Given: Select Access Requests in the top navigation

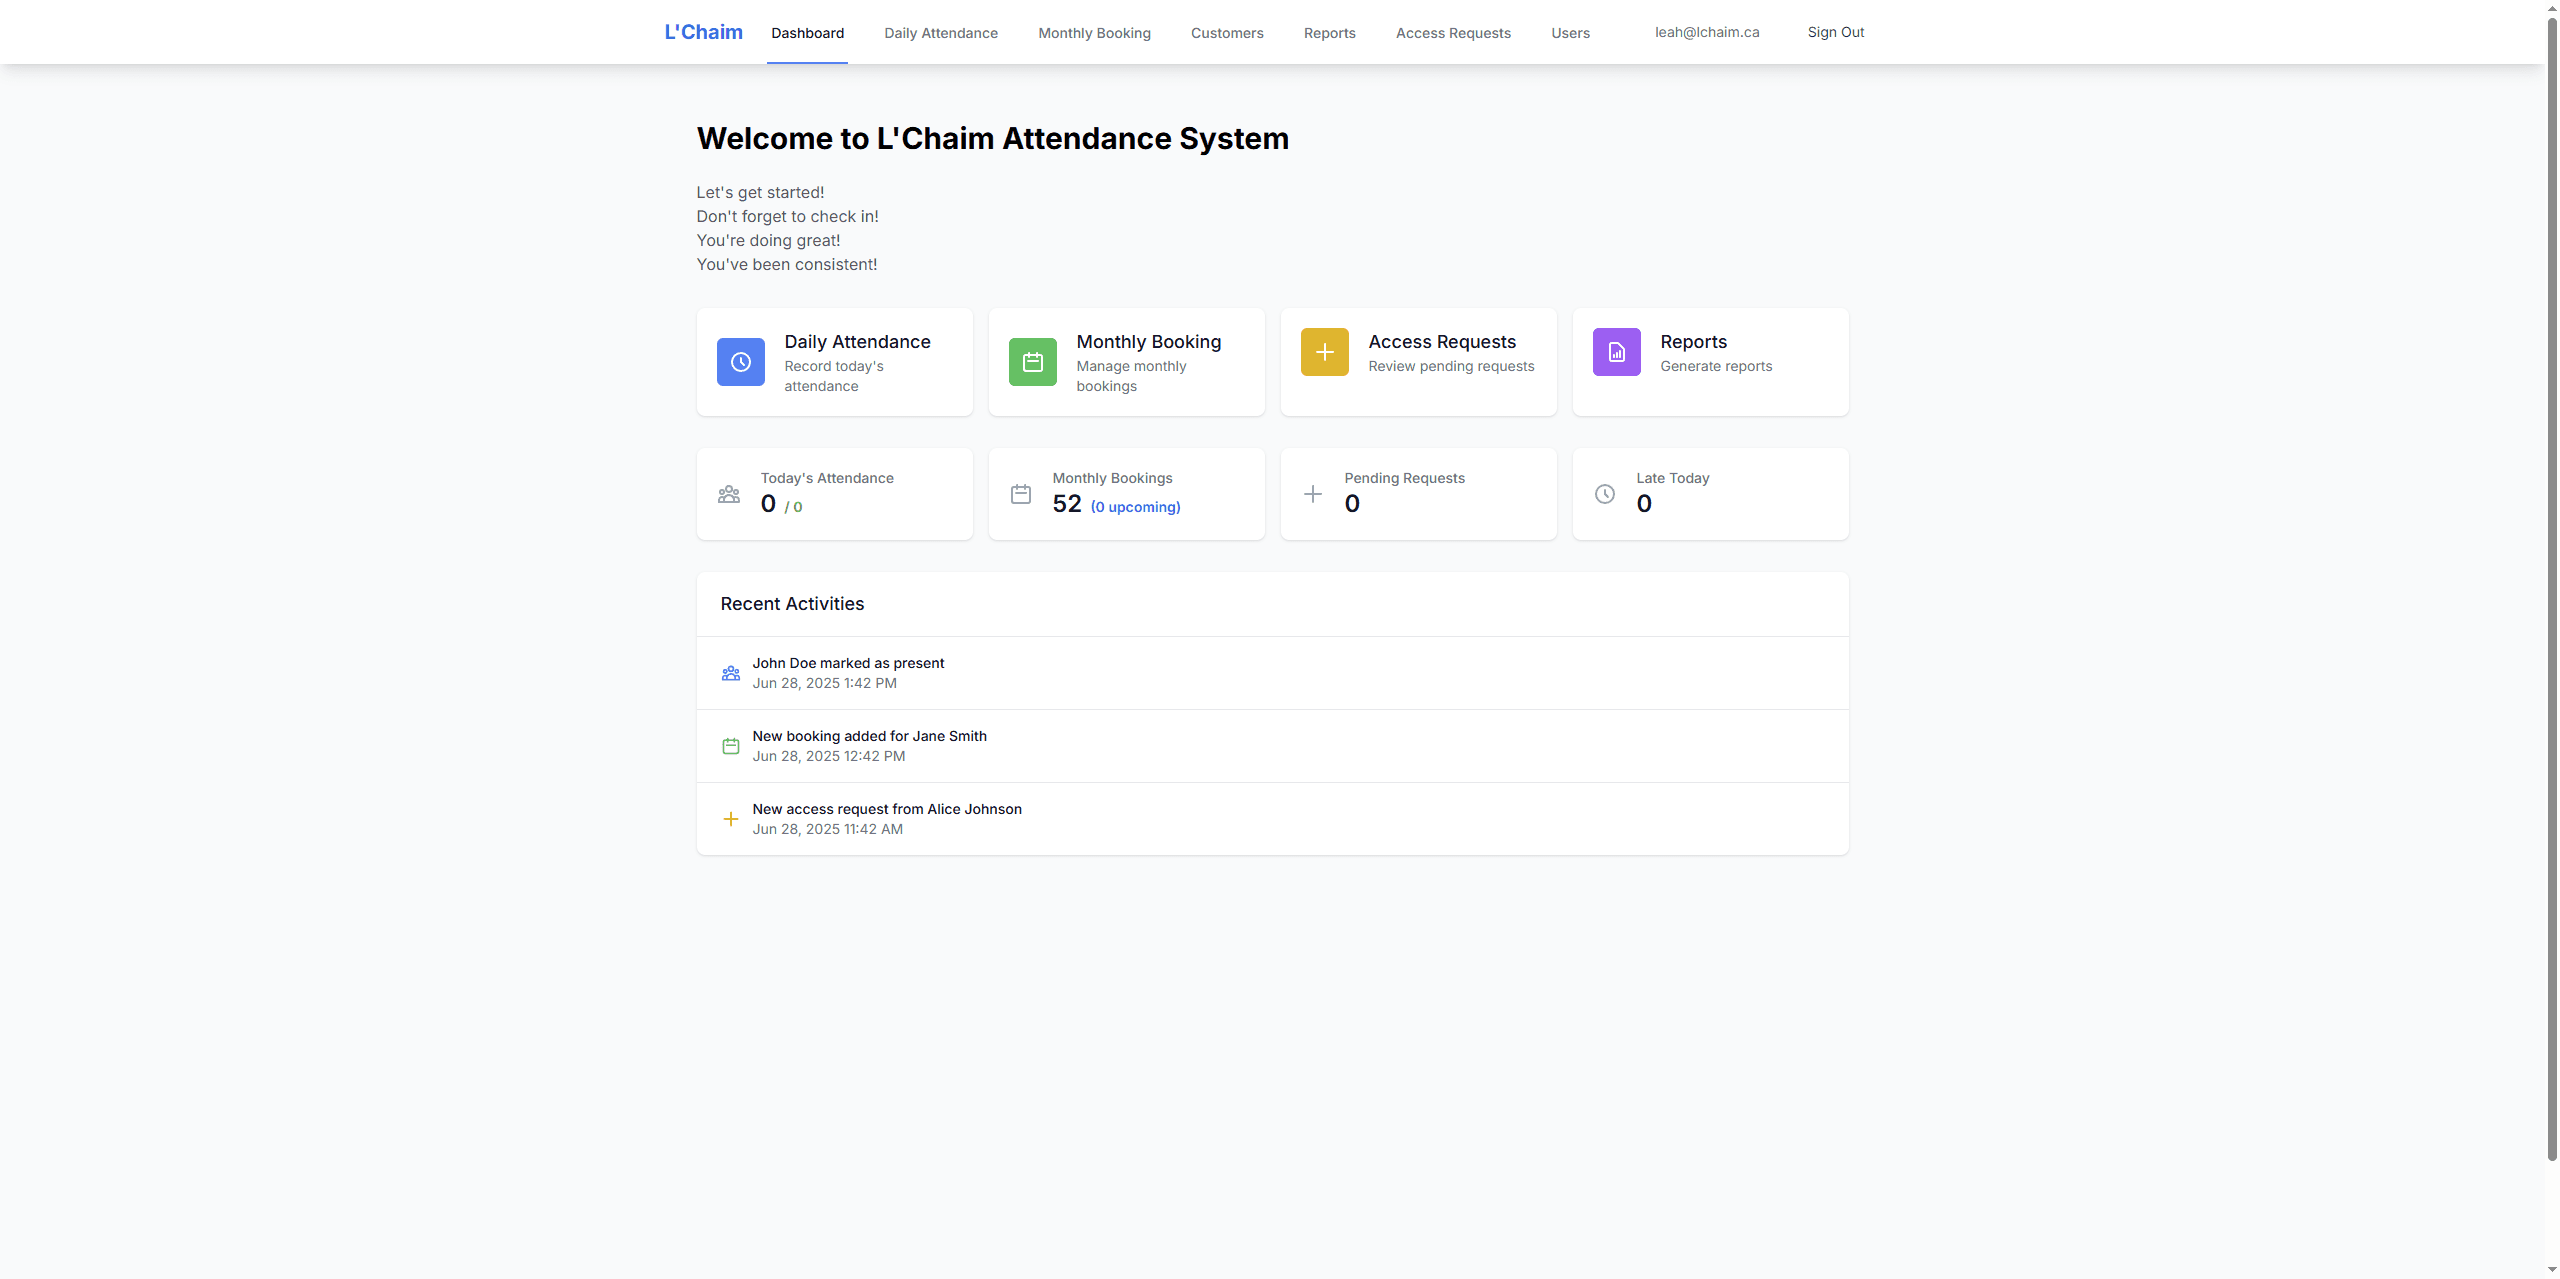Looking at the screenshot, I should pyautogui.click(x=1453, y=33).
